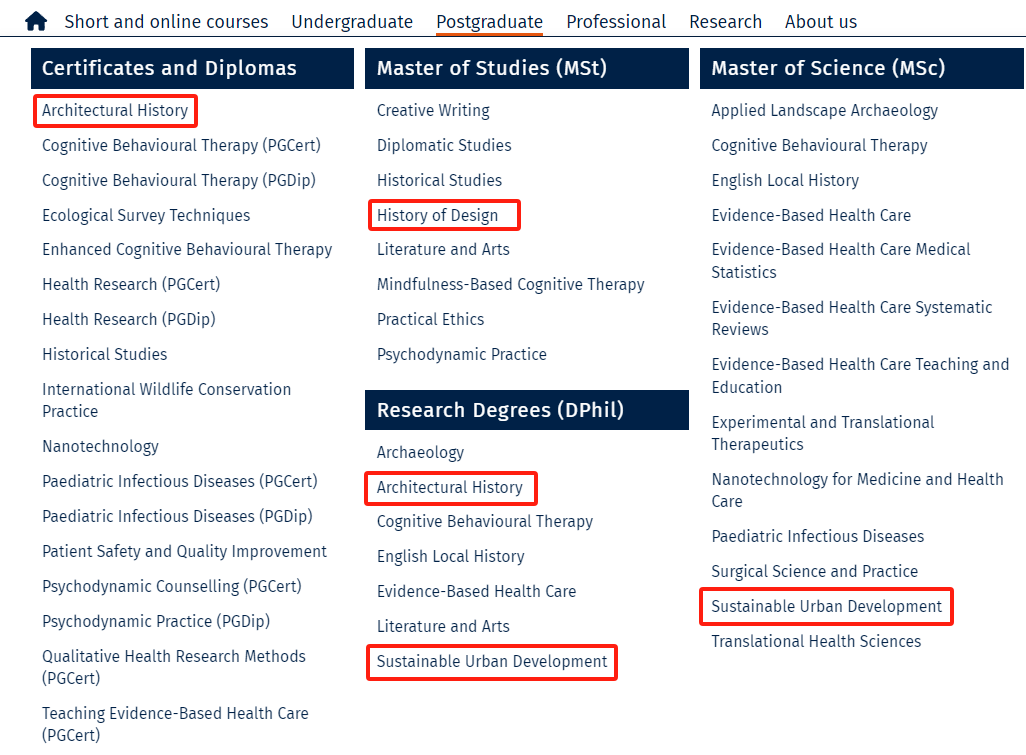Open the Short and online courses menu
Screen dimensions: 1026x755
[x=166, y=22]
